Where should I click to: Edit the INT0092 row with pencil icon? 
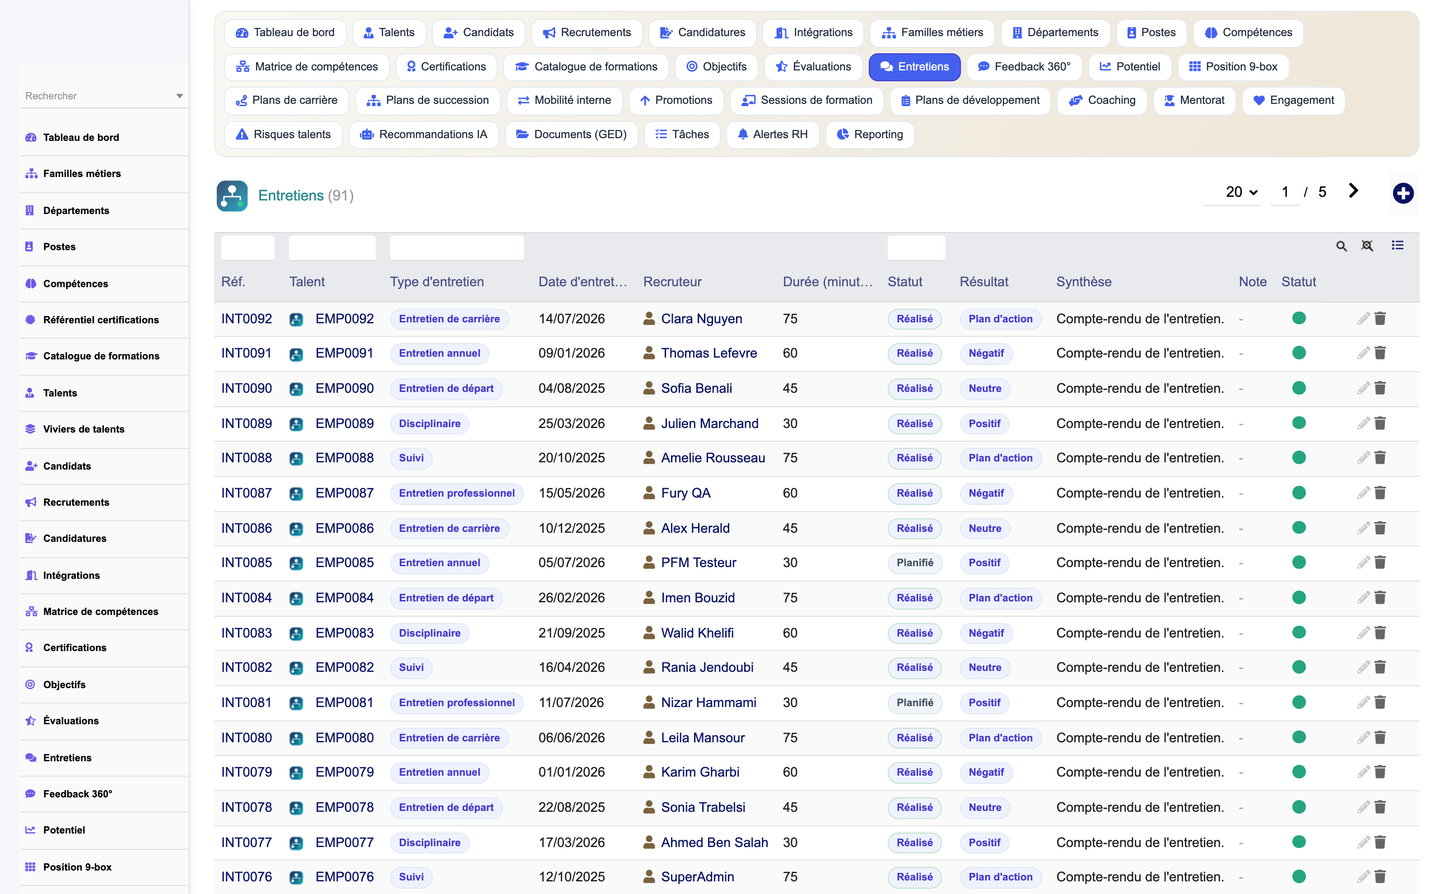pyautogui.click(x=1363, y=318)
